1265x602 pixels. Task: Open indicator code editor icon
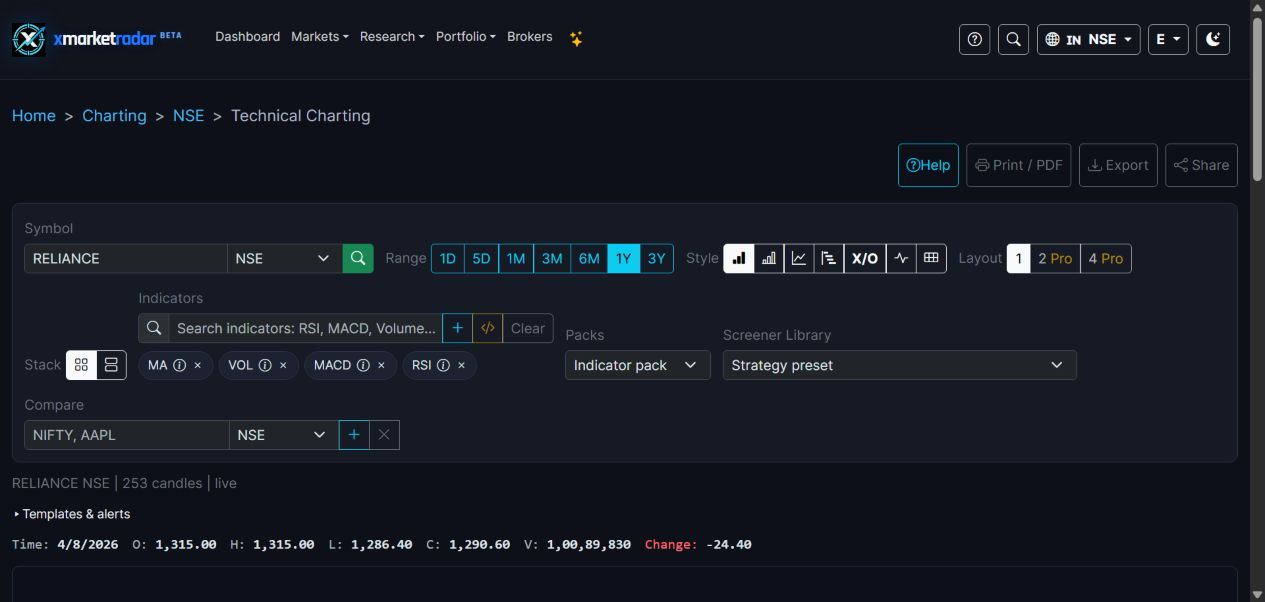pyautogui.click(x=488, y=328)
